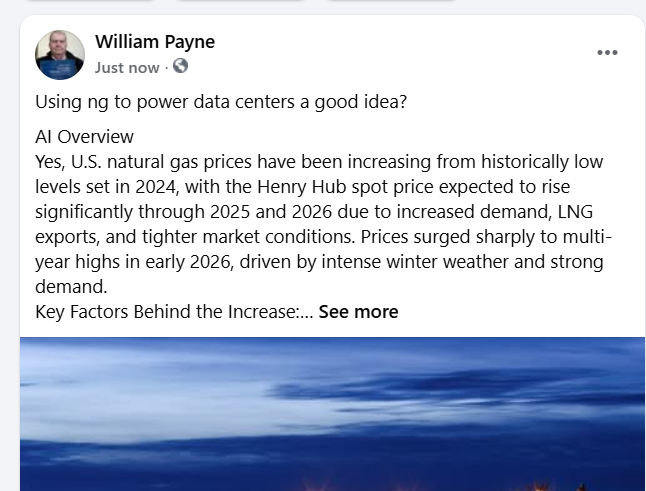Screen dimensions: 646x491
Task: Open the blue sky post photo
Action: 332,413
